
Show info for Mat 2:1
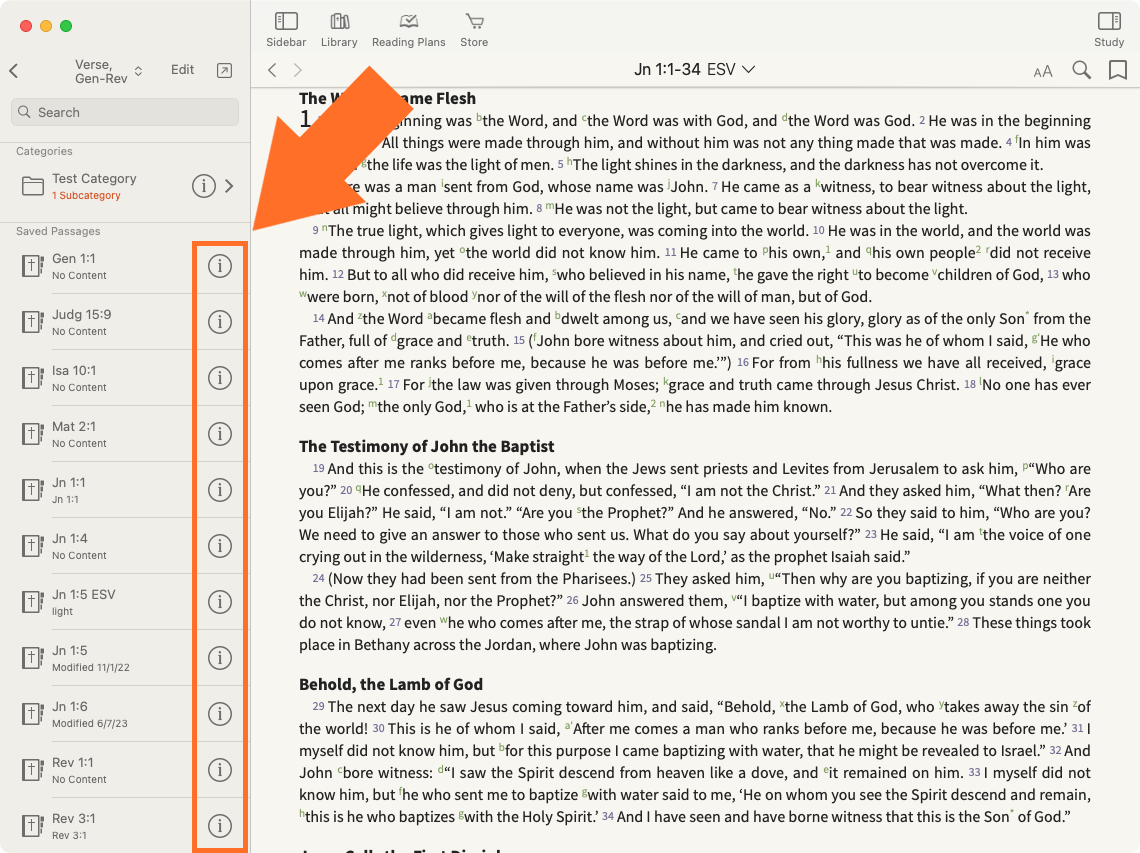tap(220, 434)
